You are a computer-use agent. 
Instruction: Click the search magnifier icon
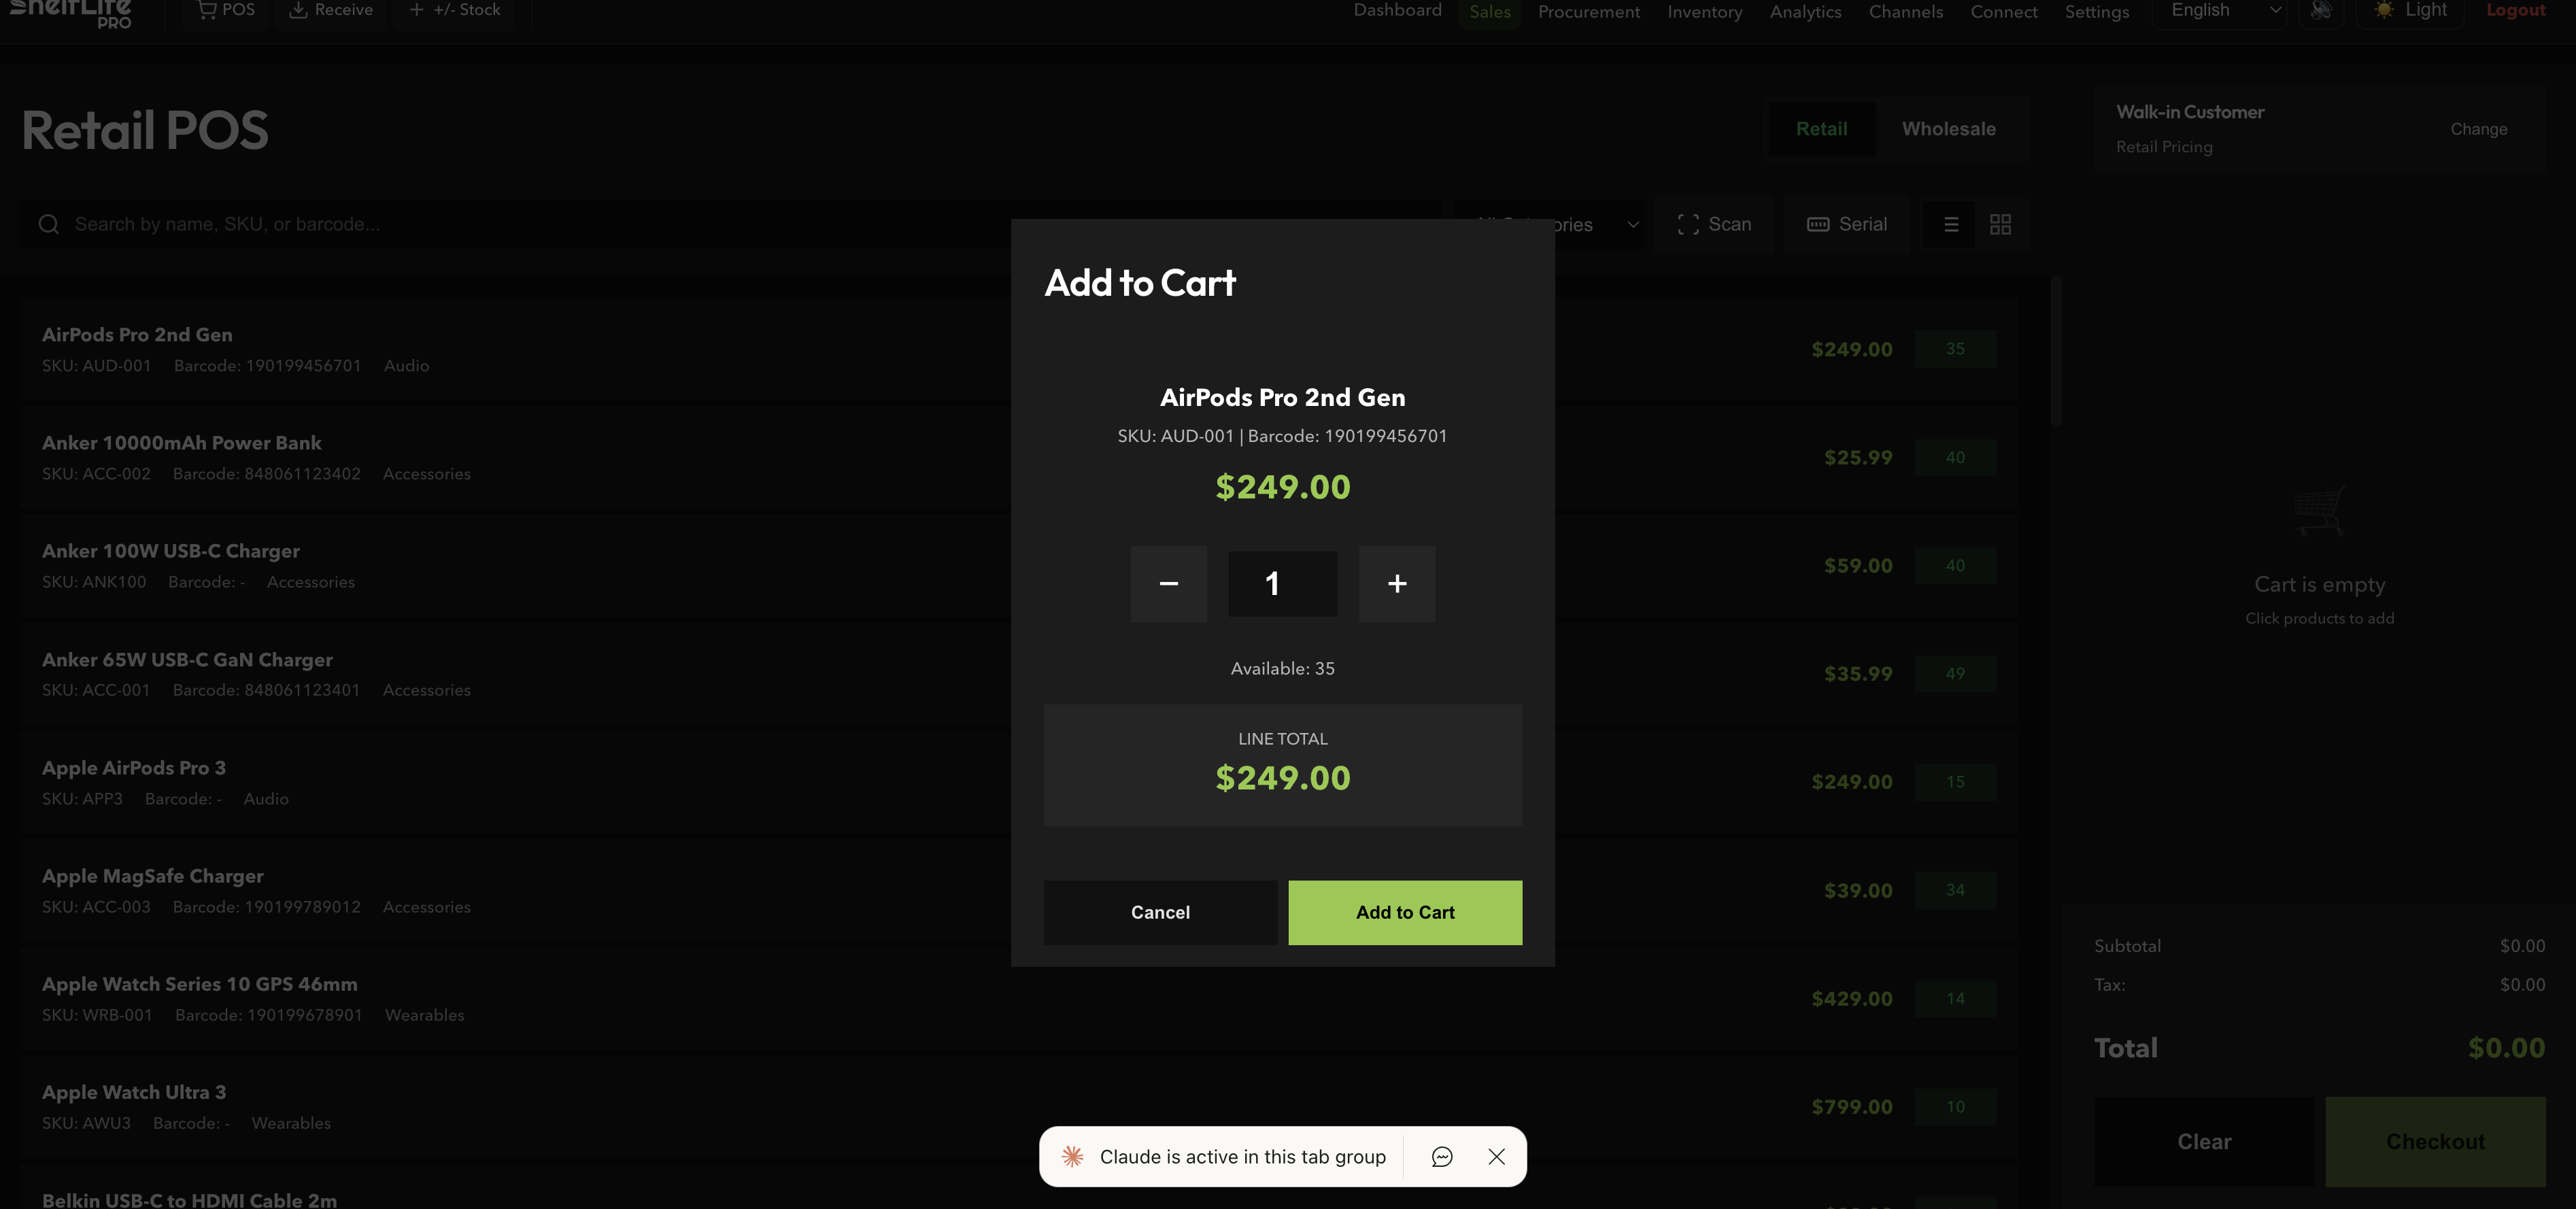click(49, 224)
